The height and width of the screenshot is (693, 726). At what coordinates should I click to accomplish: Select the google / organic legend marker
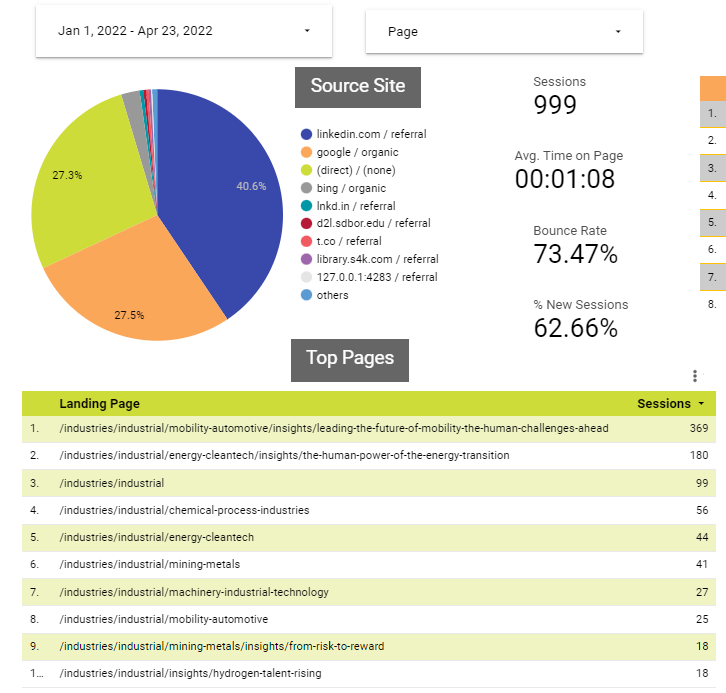(306, 152)
